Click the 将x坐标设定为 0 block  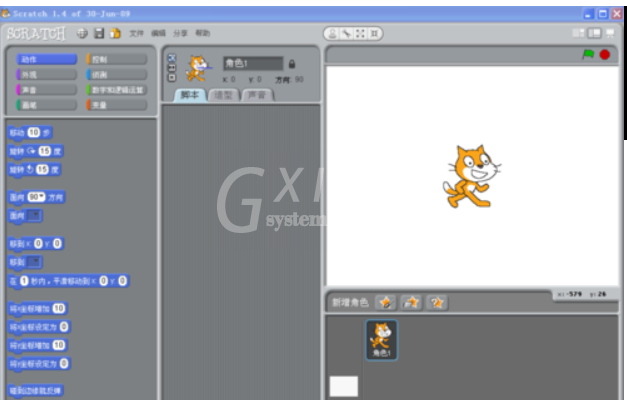pos(39,327)
